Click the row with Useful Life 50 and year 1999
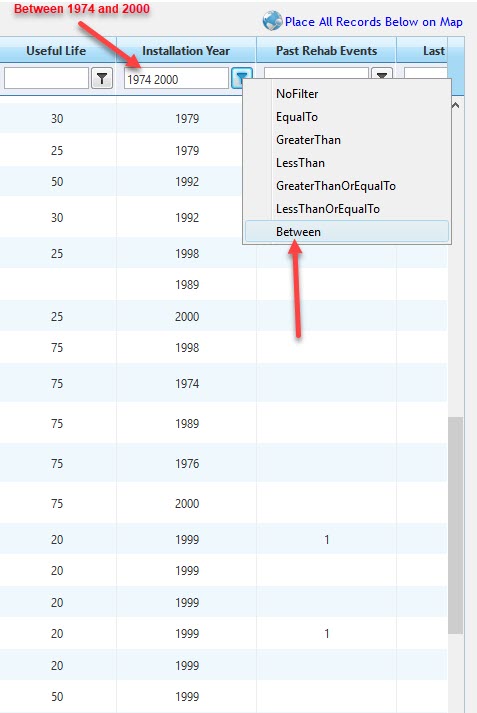The image size is (477, 713). [x=223, y=697]
